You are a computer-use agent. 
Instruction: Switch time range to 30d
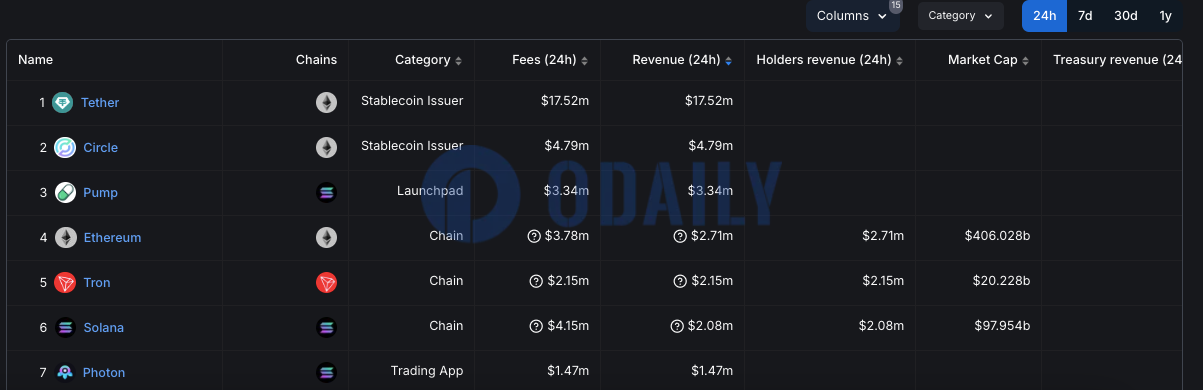click(x=1126, y=16)
